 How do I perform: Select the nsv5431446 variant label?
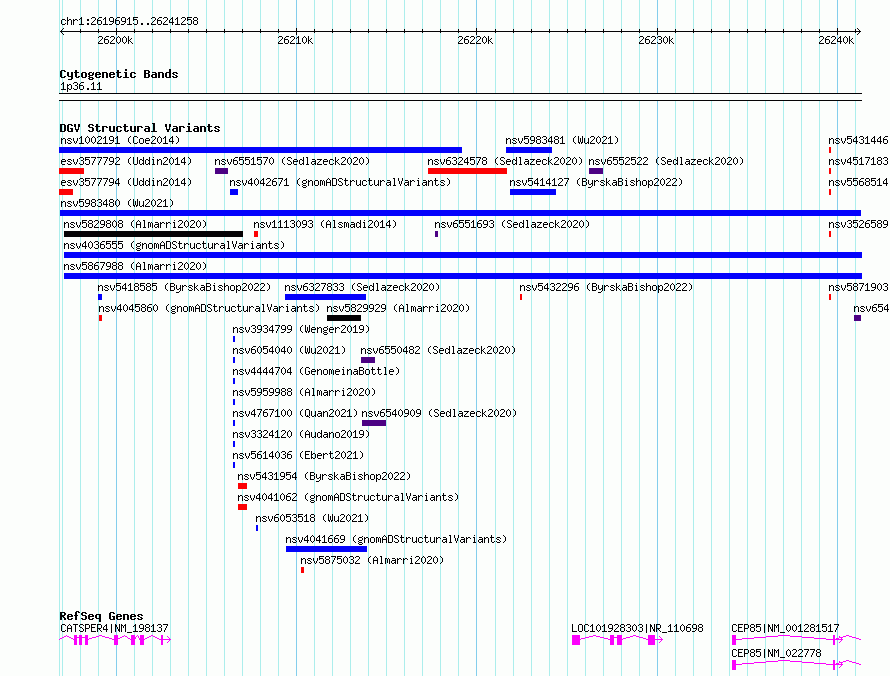(858, 140)
